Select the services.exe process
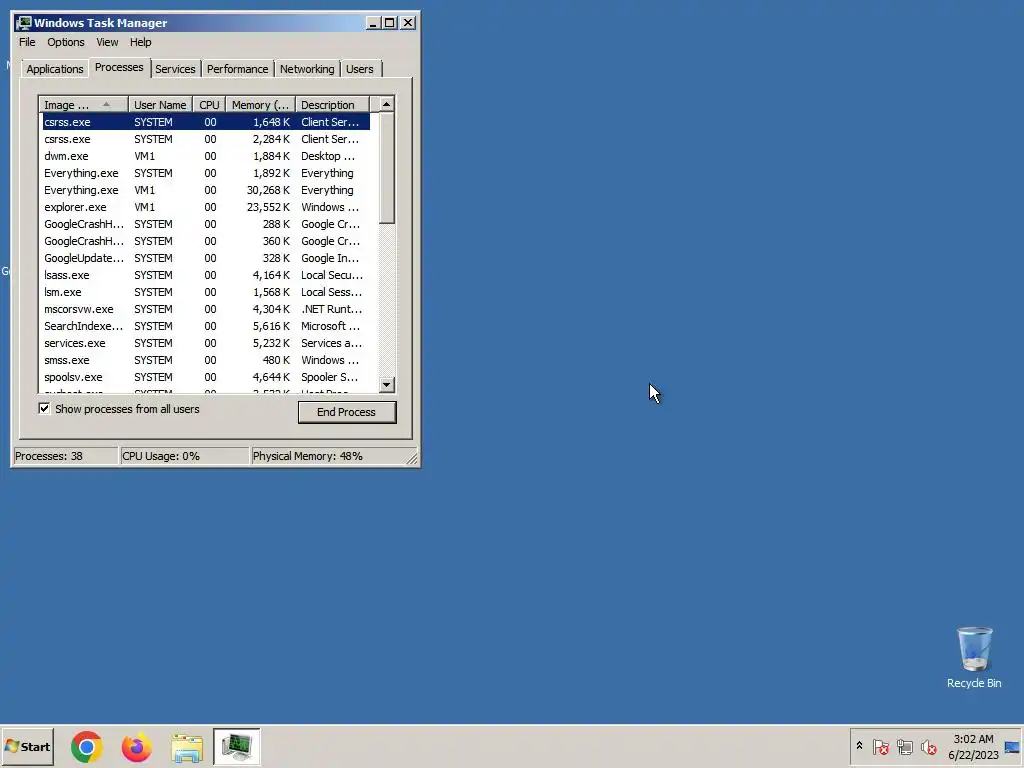Viewport: 1024px width, 768px height. (206, 343)
